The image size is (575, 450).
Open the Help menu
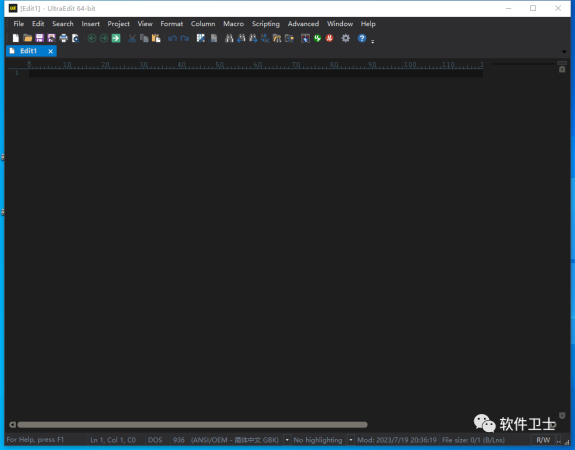[x=368, y=24]
